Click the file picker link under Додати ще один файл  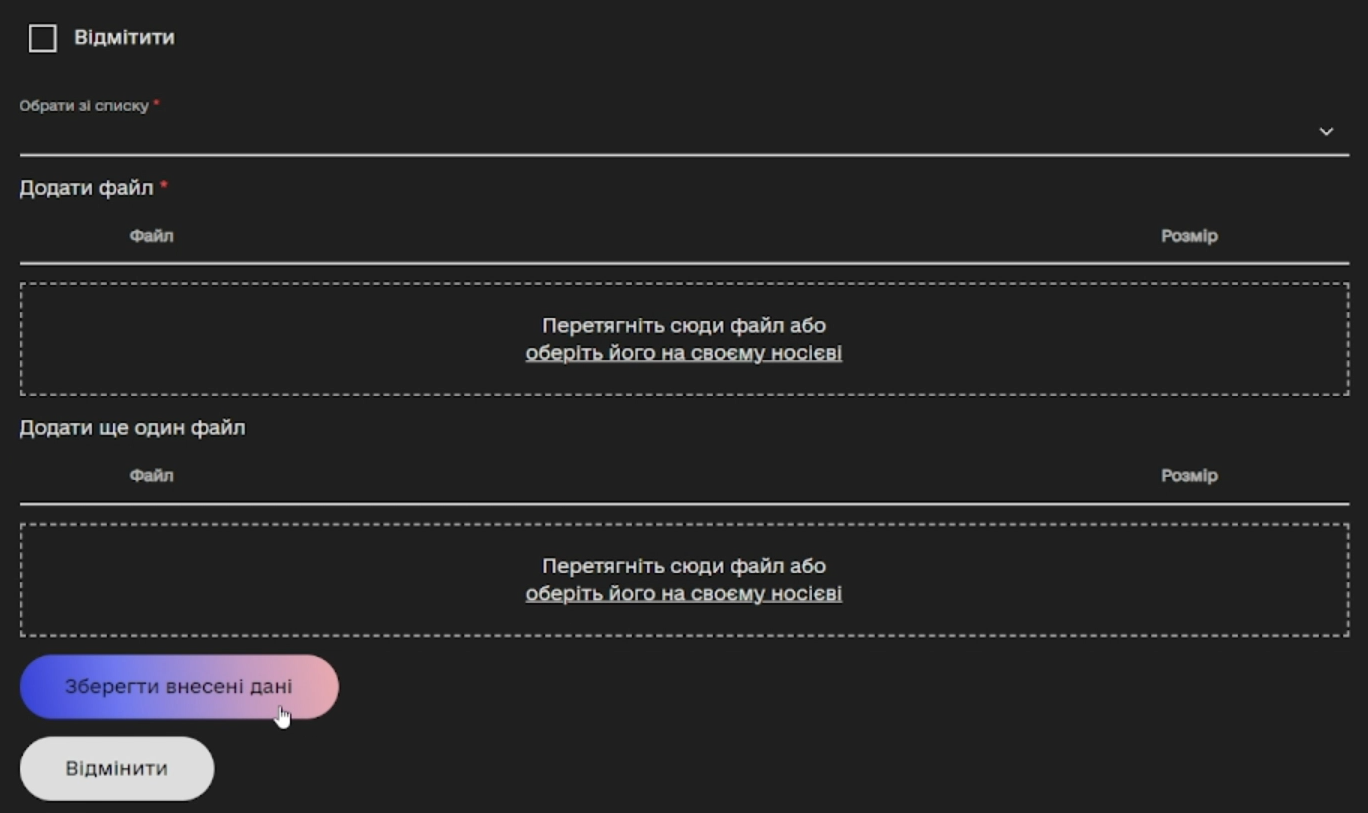[x=684, y=593]
